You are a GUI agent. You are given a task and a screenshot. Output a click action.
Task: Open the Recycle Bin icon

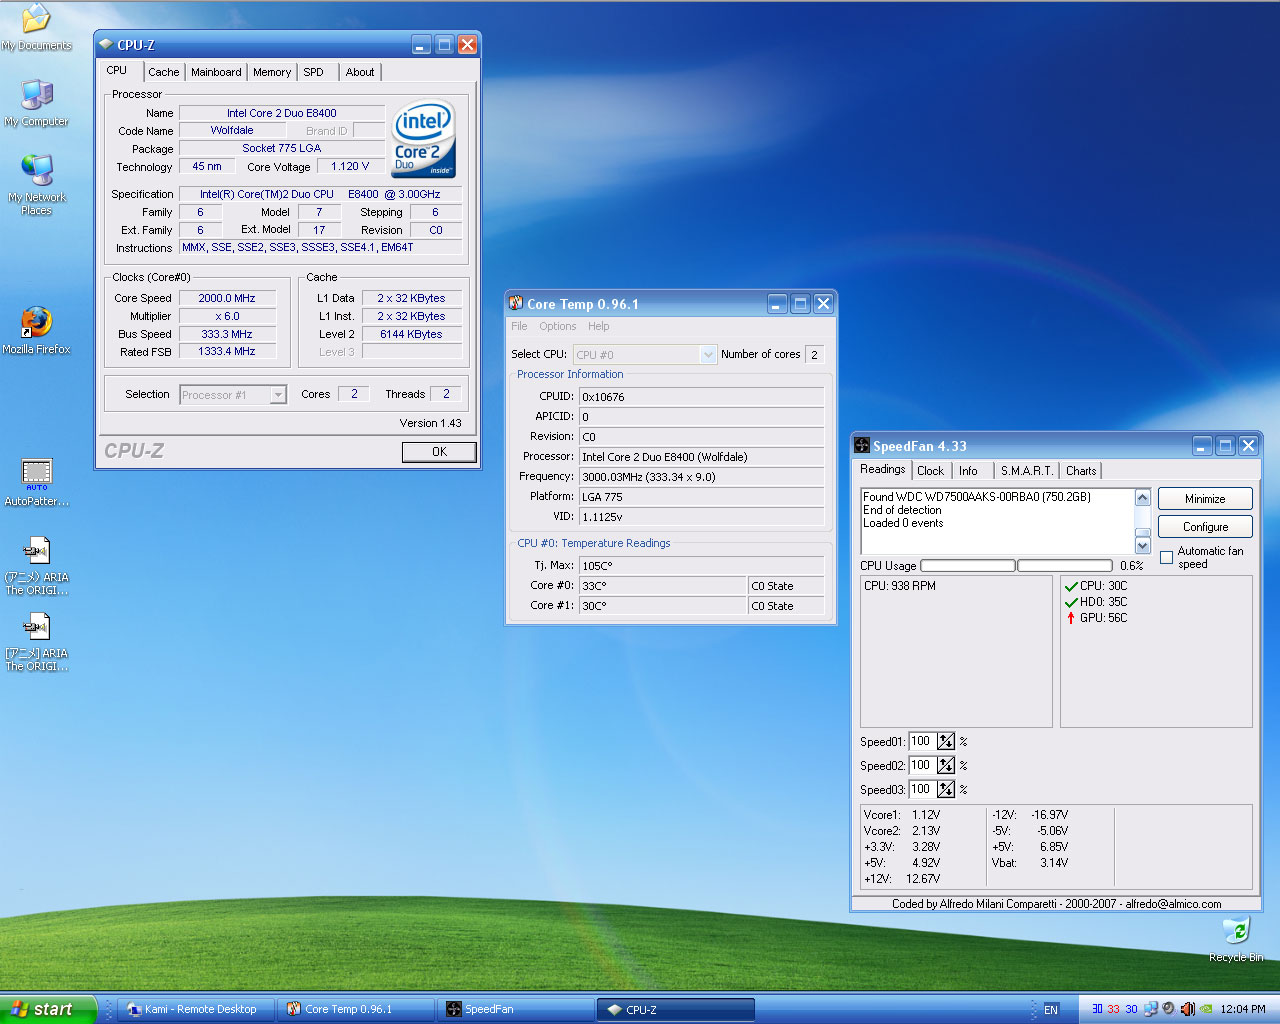[1236, 932]
